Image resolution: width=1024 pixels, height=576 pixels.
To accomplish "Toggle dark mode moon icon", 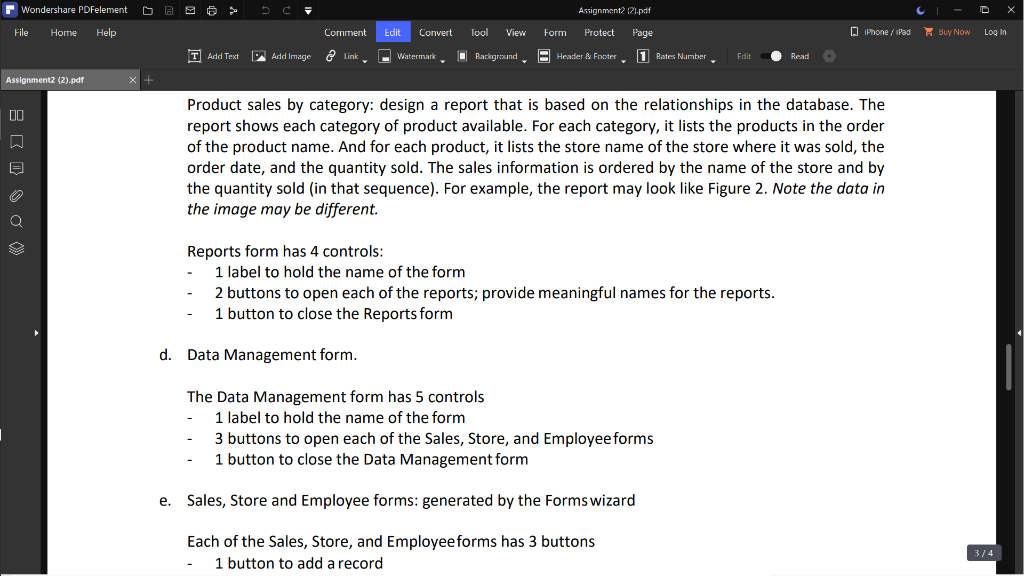I will pos(920,10).
